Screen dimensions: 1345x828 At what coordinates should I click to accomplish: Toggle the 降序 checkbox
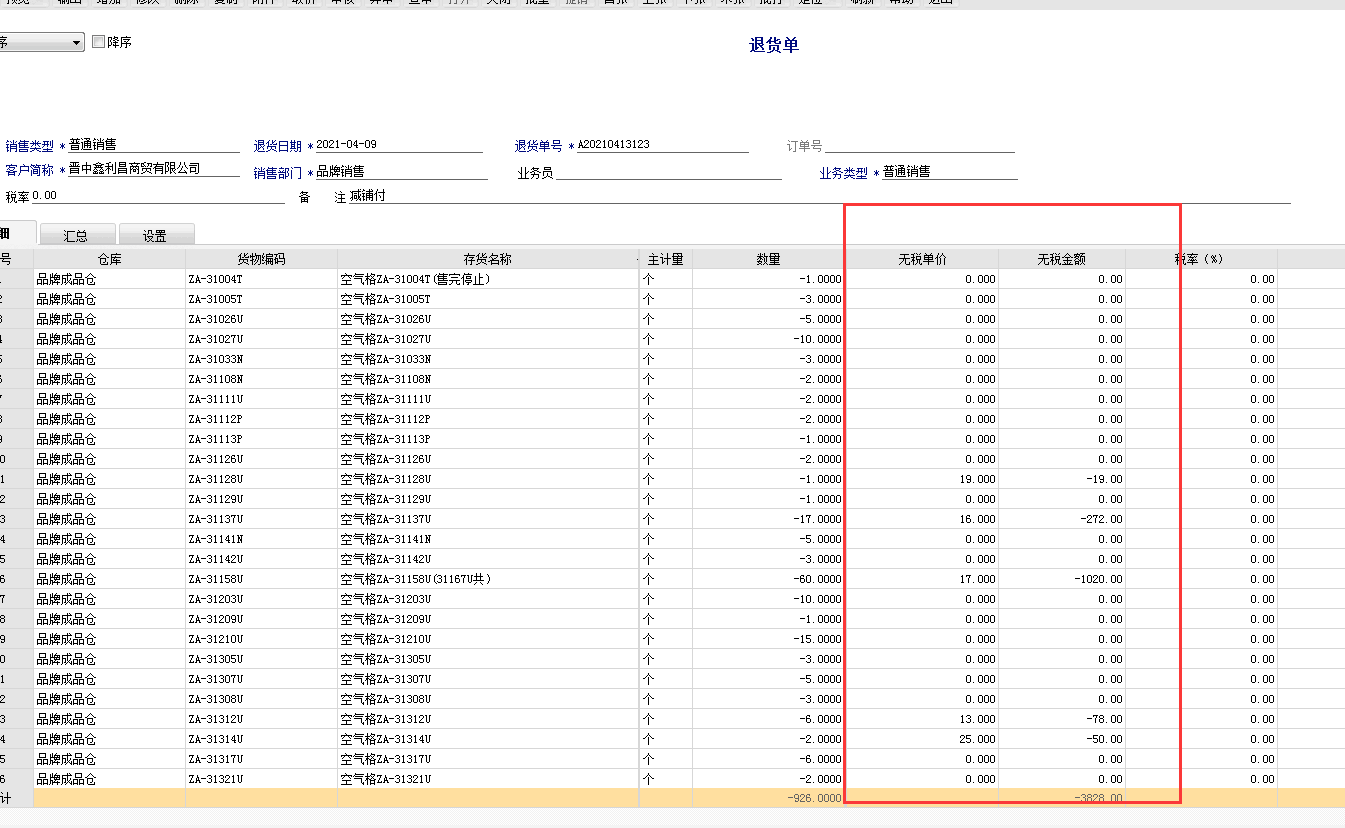[98, 42]
